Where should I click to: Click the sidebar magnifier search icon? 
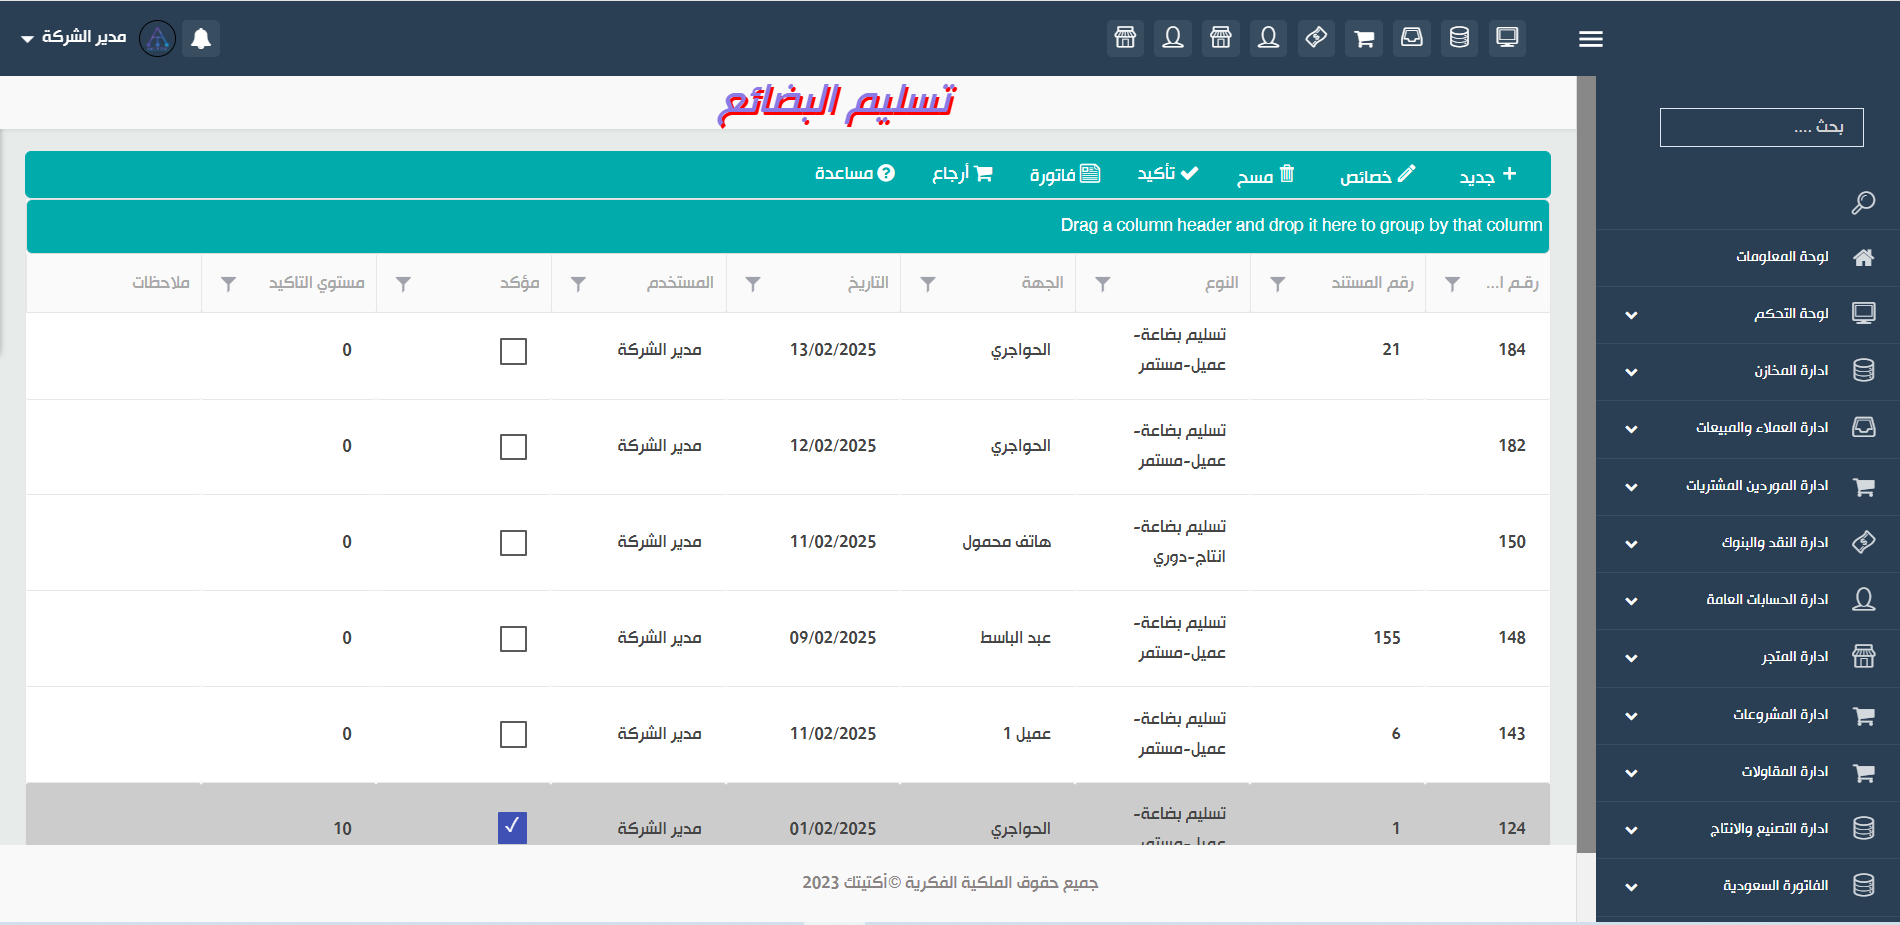(x=1863, y=203)
